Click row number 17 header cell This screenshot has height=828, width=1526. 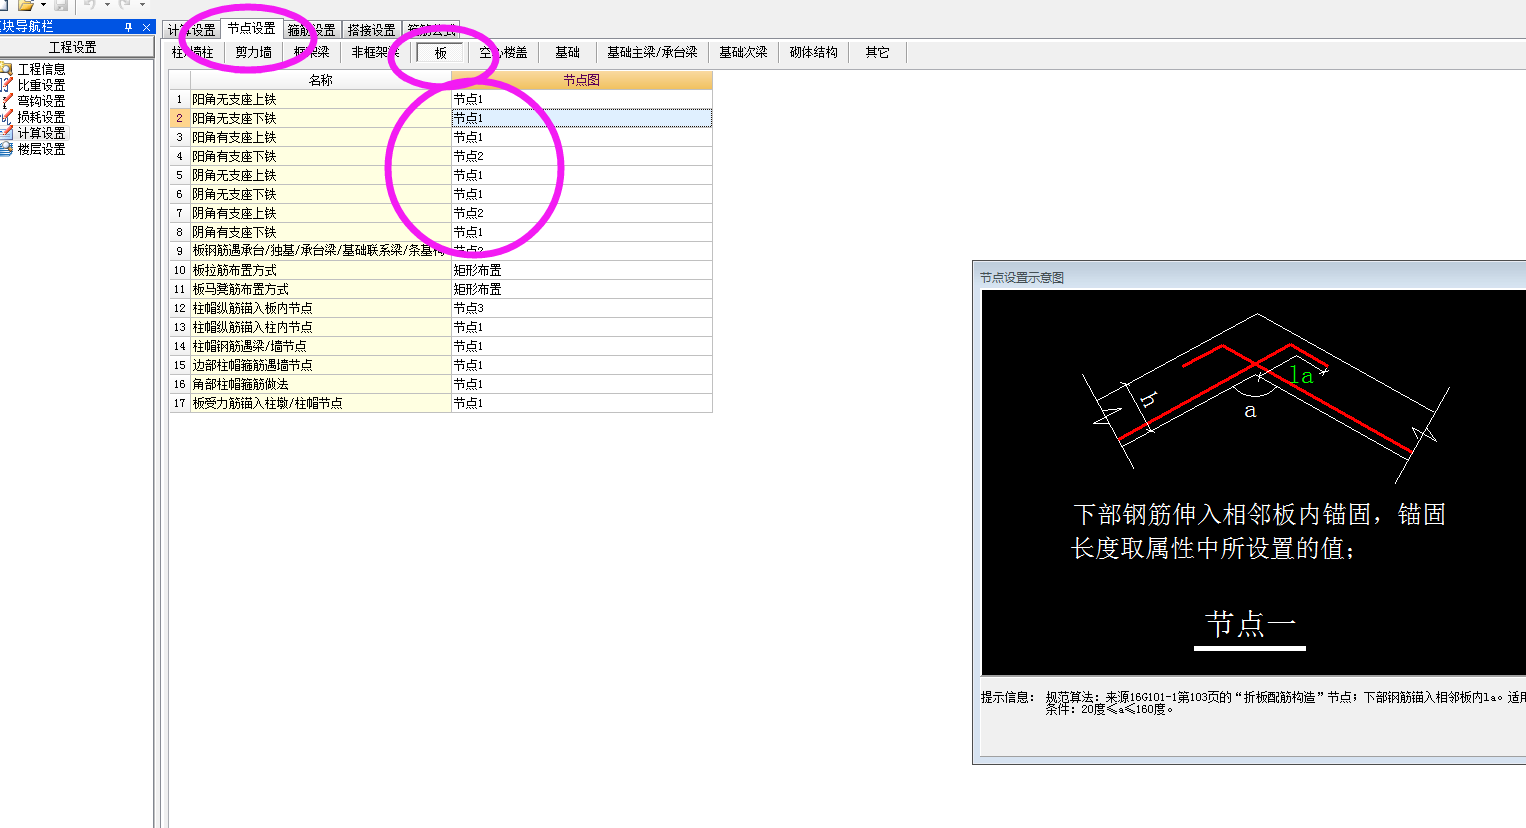pyautogui.click(x=179, y=403)
